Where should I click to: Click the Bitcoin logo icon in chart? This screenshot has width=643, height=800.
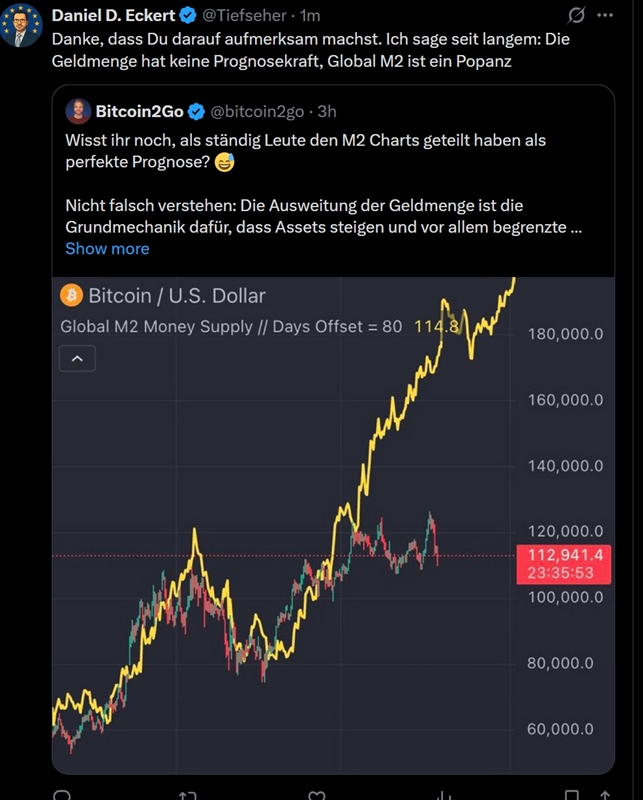(x=71, y=295)
